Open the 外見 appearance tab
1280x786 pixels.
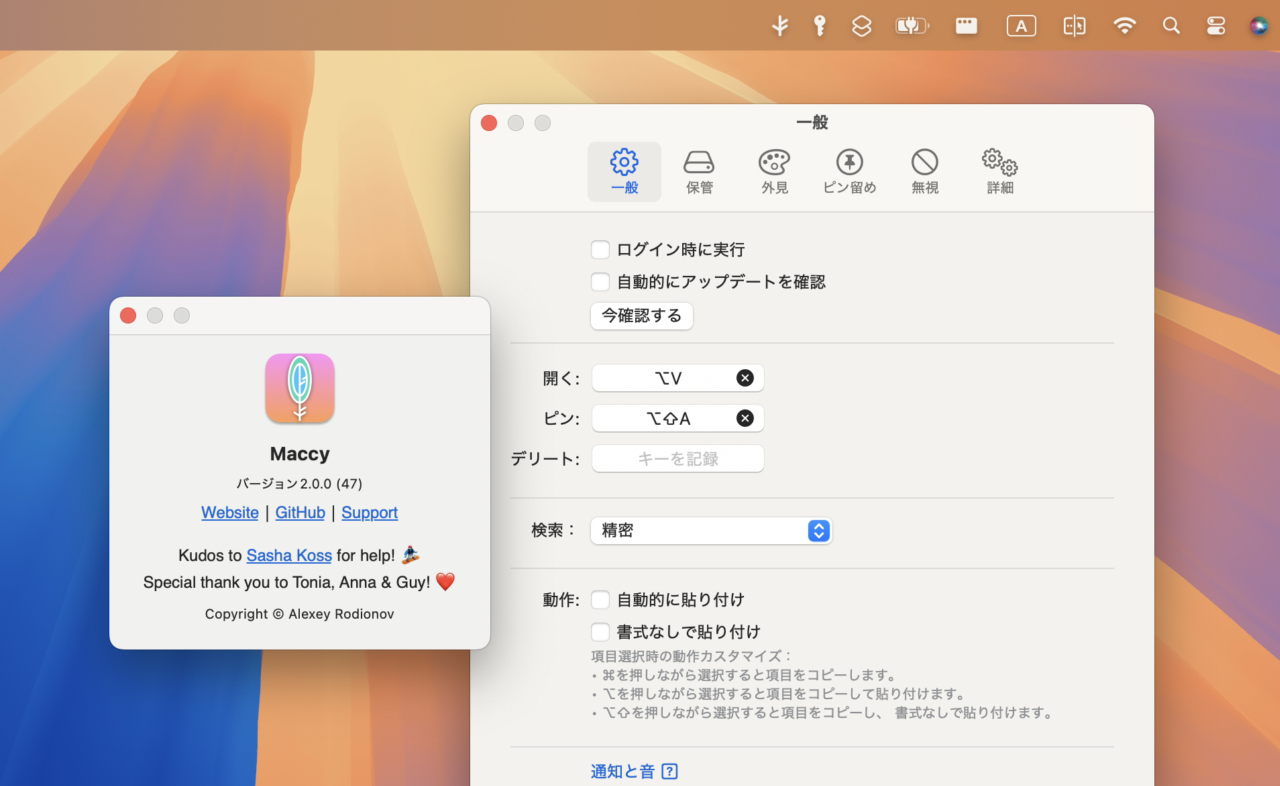tap(774, 172)
